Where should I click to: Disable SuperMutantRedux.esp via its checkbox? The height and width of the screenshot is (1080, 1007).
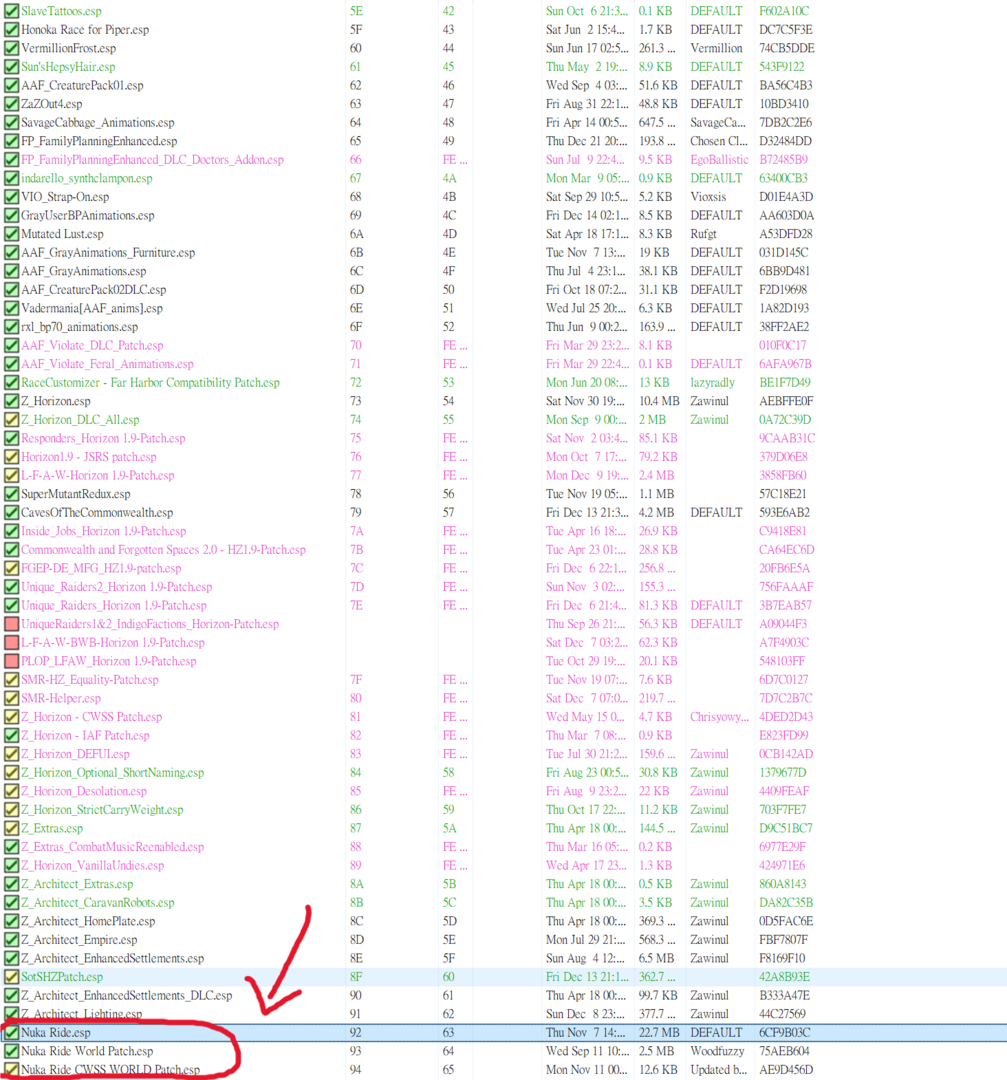[x=11, y=494]
